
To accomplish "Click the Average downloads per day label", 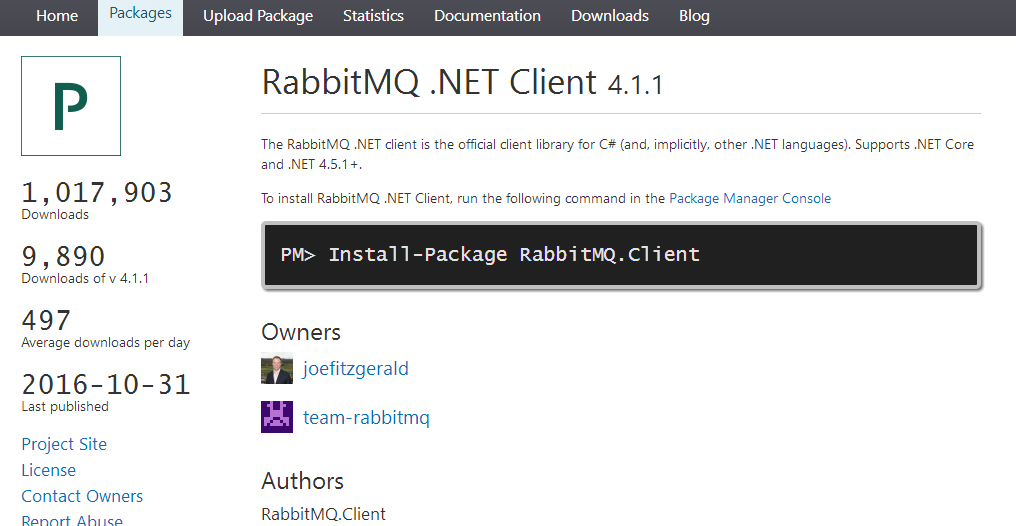I will pyautogui.click(x=106, y=342).
